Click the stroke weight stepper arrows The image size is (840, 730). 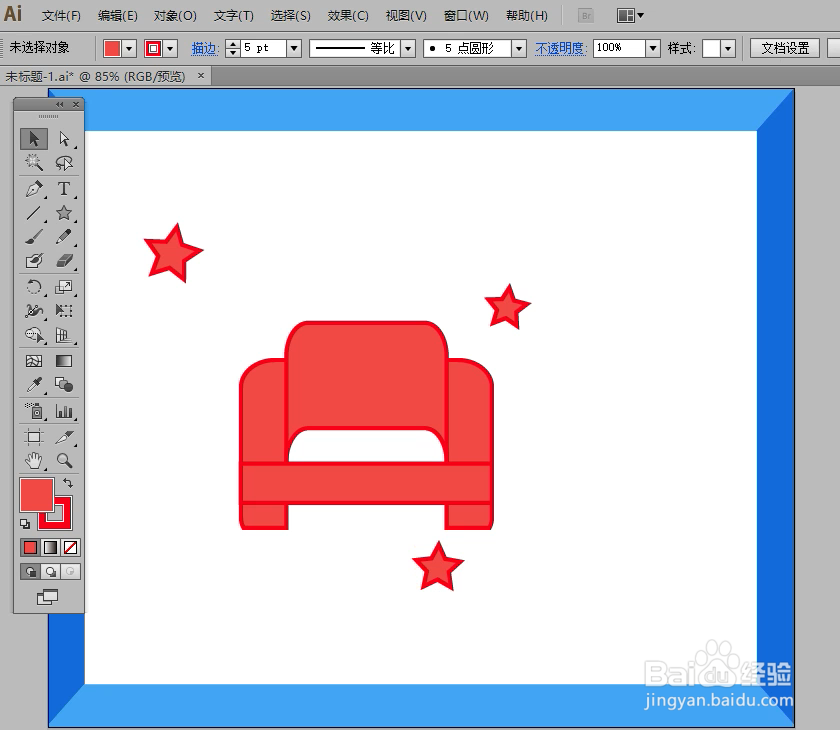pyautogui.click(x=232, y=48)
